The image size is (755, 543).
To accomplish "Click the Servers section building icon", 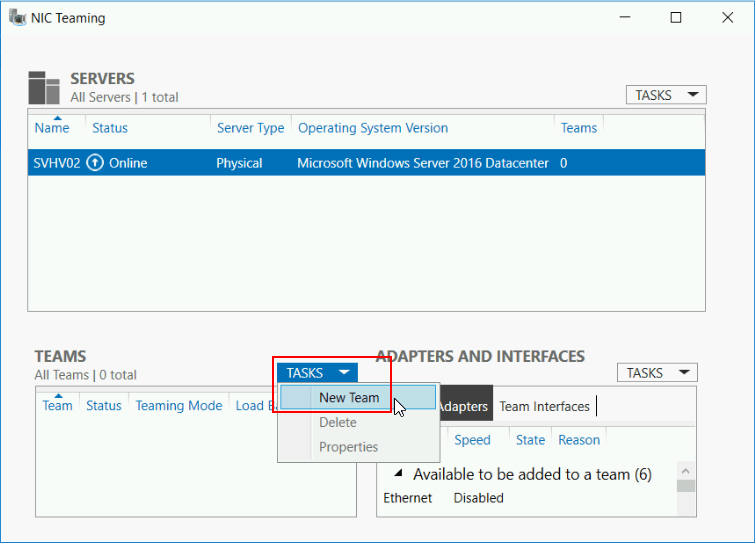I will 44,88.
